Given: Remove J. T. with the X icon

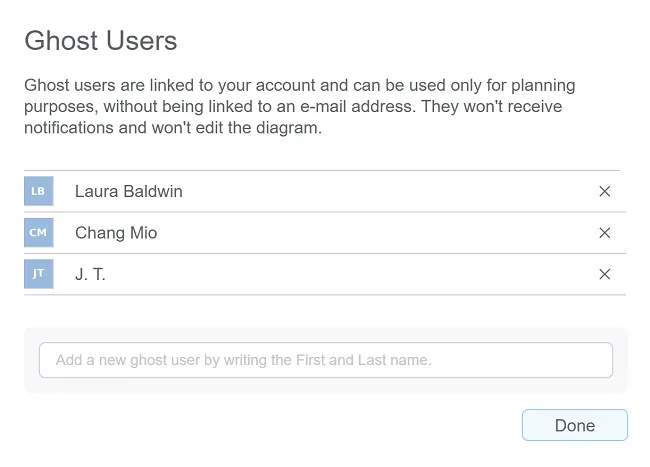Looking at the screenshot, I should point(604,274).
